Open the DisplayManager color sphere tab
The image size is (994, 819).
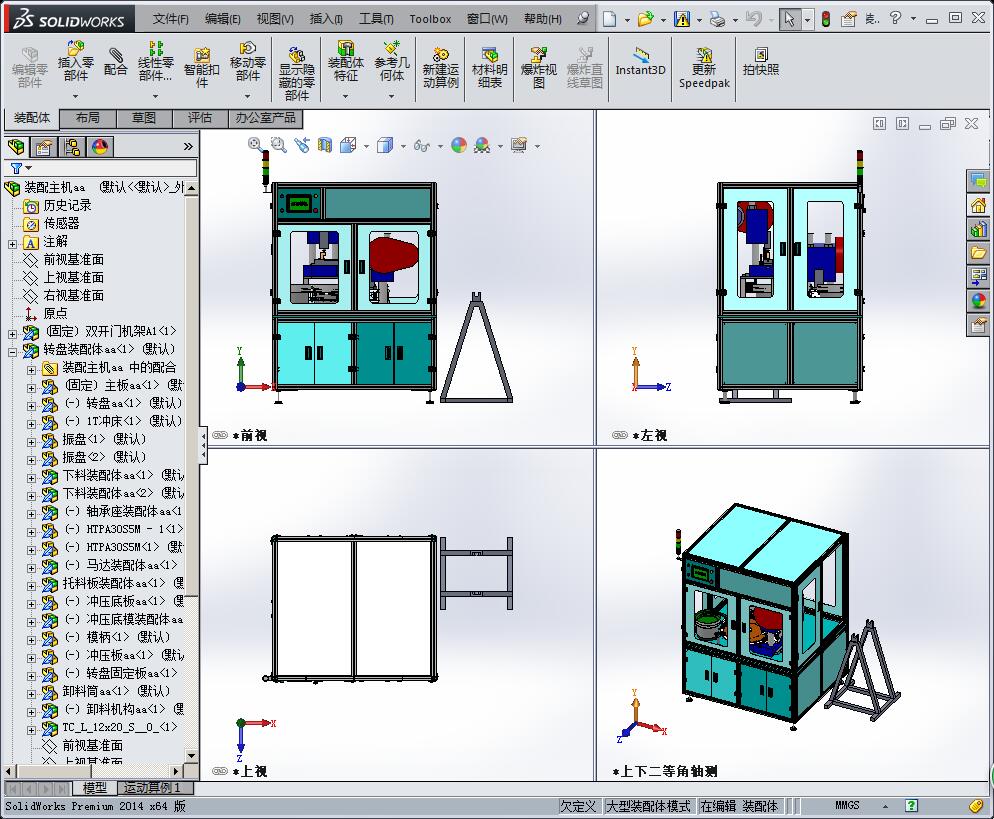(100, 147)
